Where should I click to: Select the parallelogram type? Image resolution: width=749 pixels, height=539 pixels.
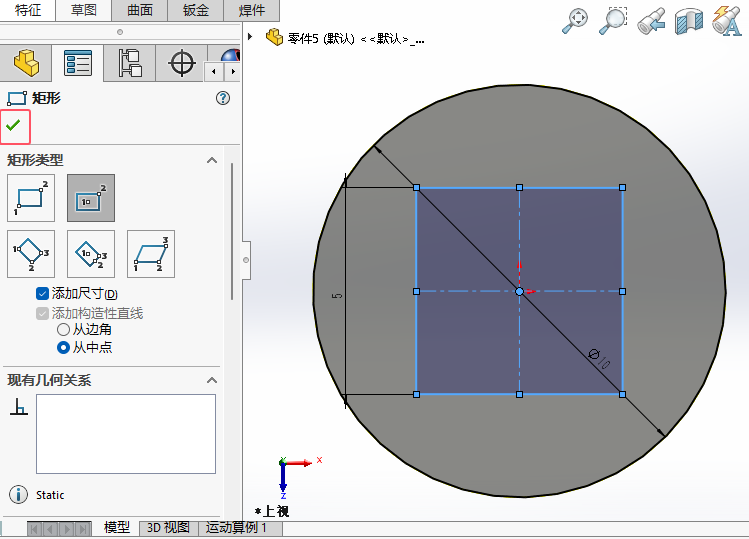click(151, 254)
